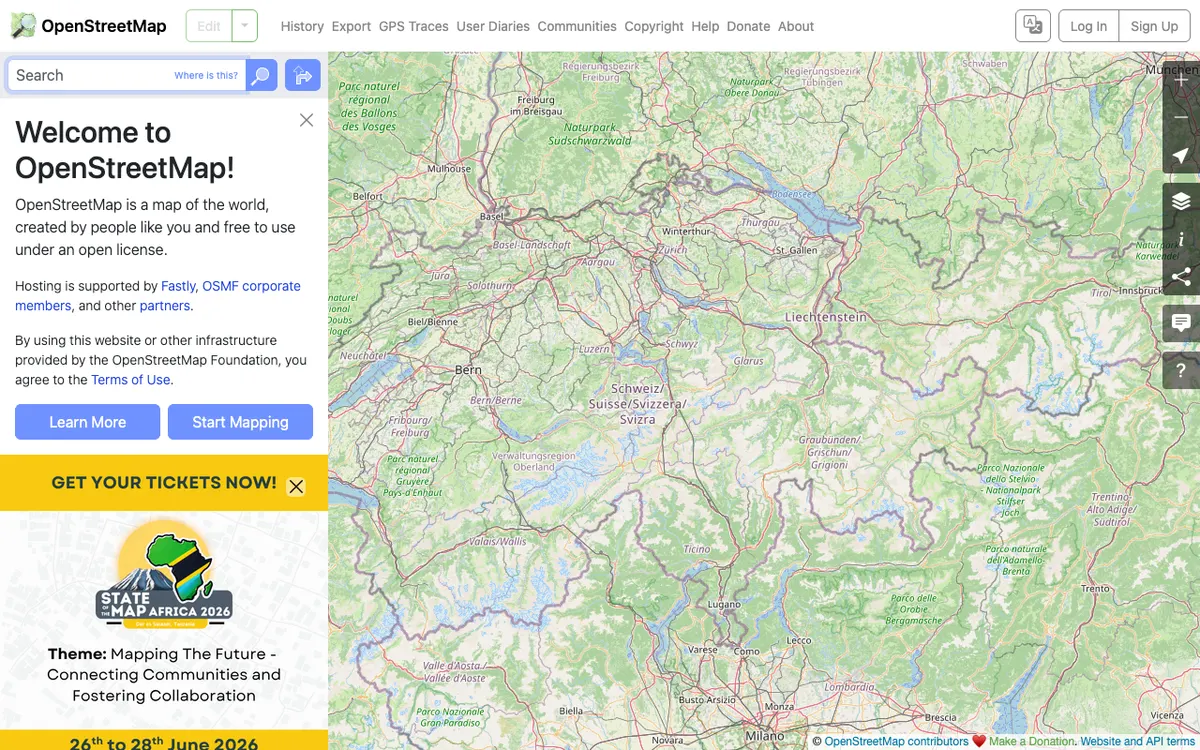The height and width of the screenshot is (750, 1200).
Task: Click the Bern city label on map
Action: point(468,370)
